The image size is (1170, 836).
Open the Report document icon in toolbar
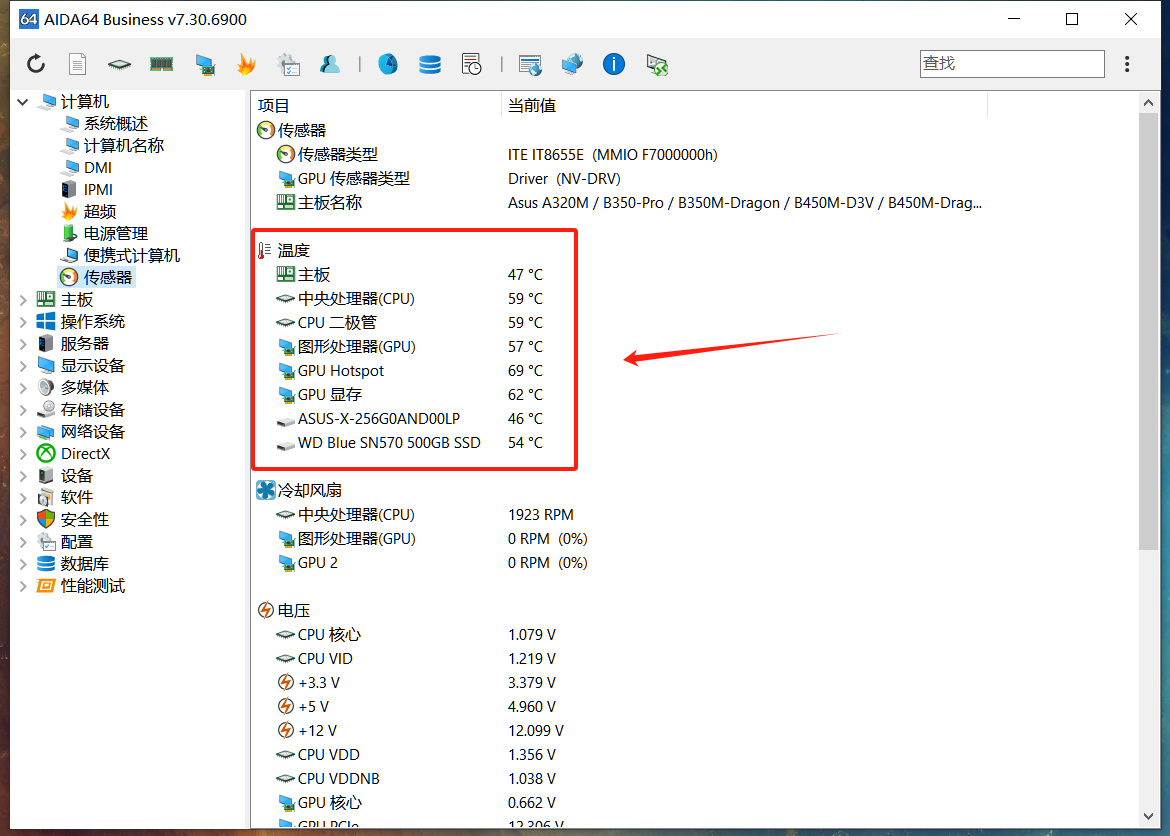coord(78,64)
